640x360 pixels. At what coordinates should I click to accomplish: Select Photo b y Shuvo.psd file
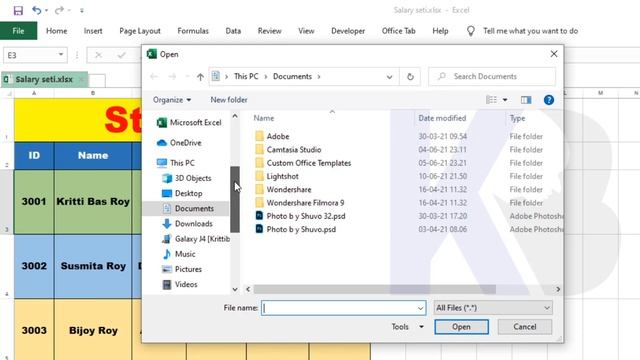tap(296, 229)
